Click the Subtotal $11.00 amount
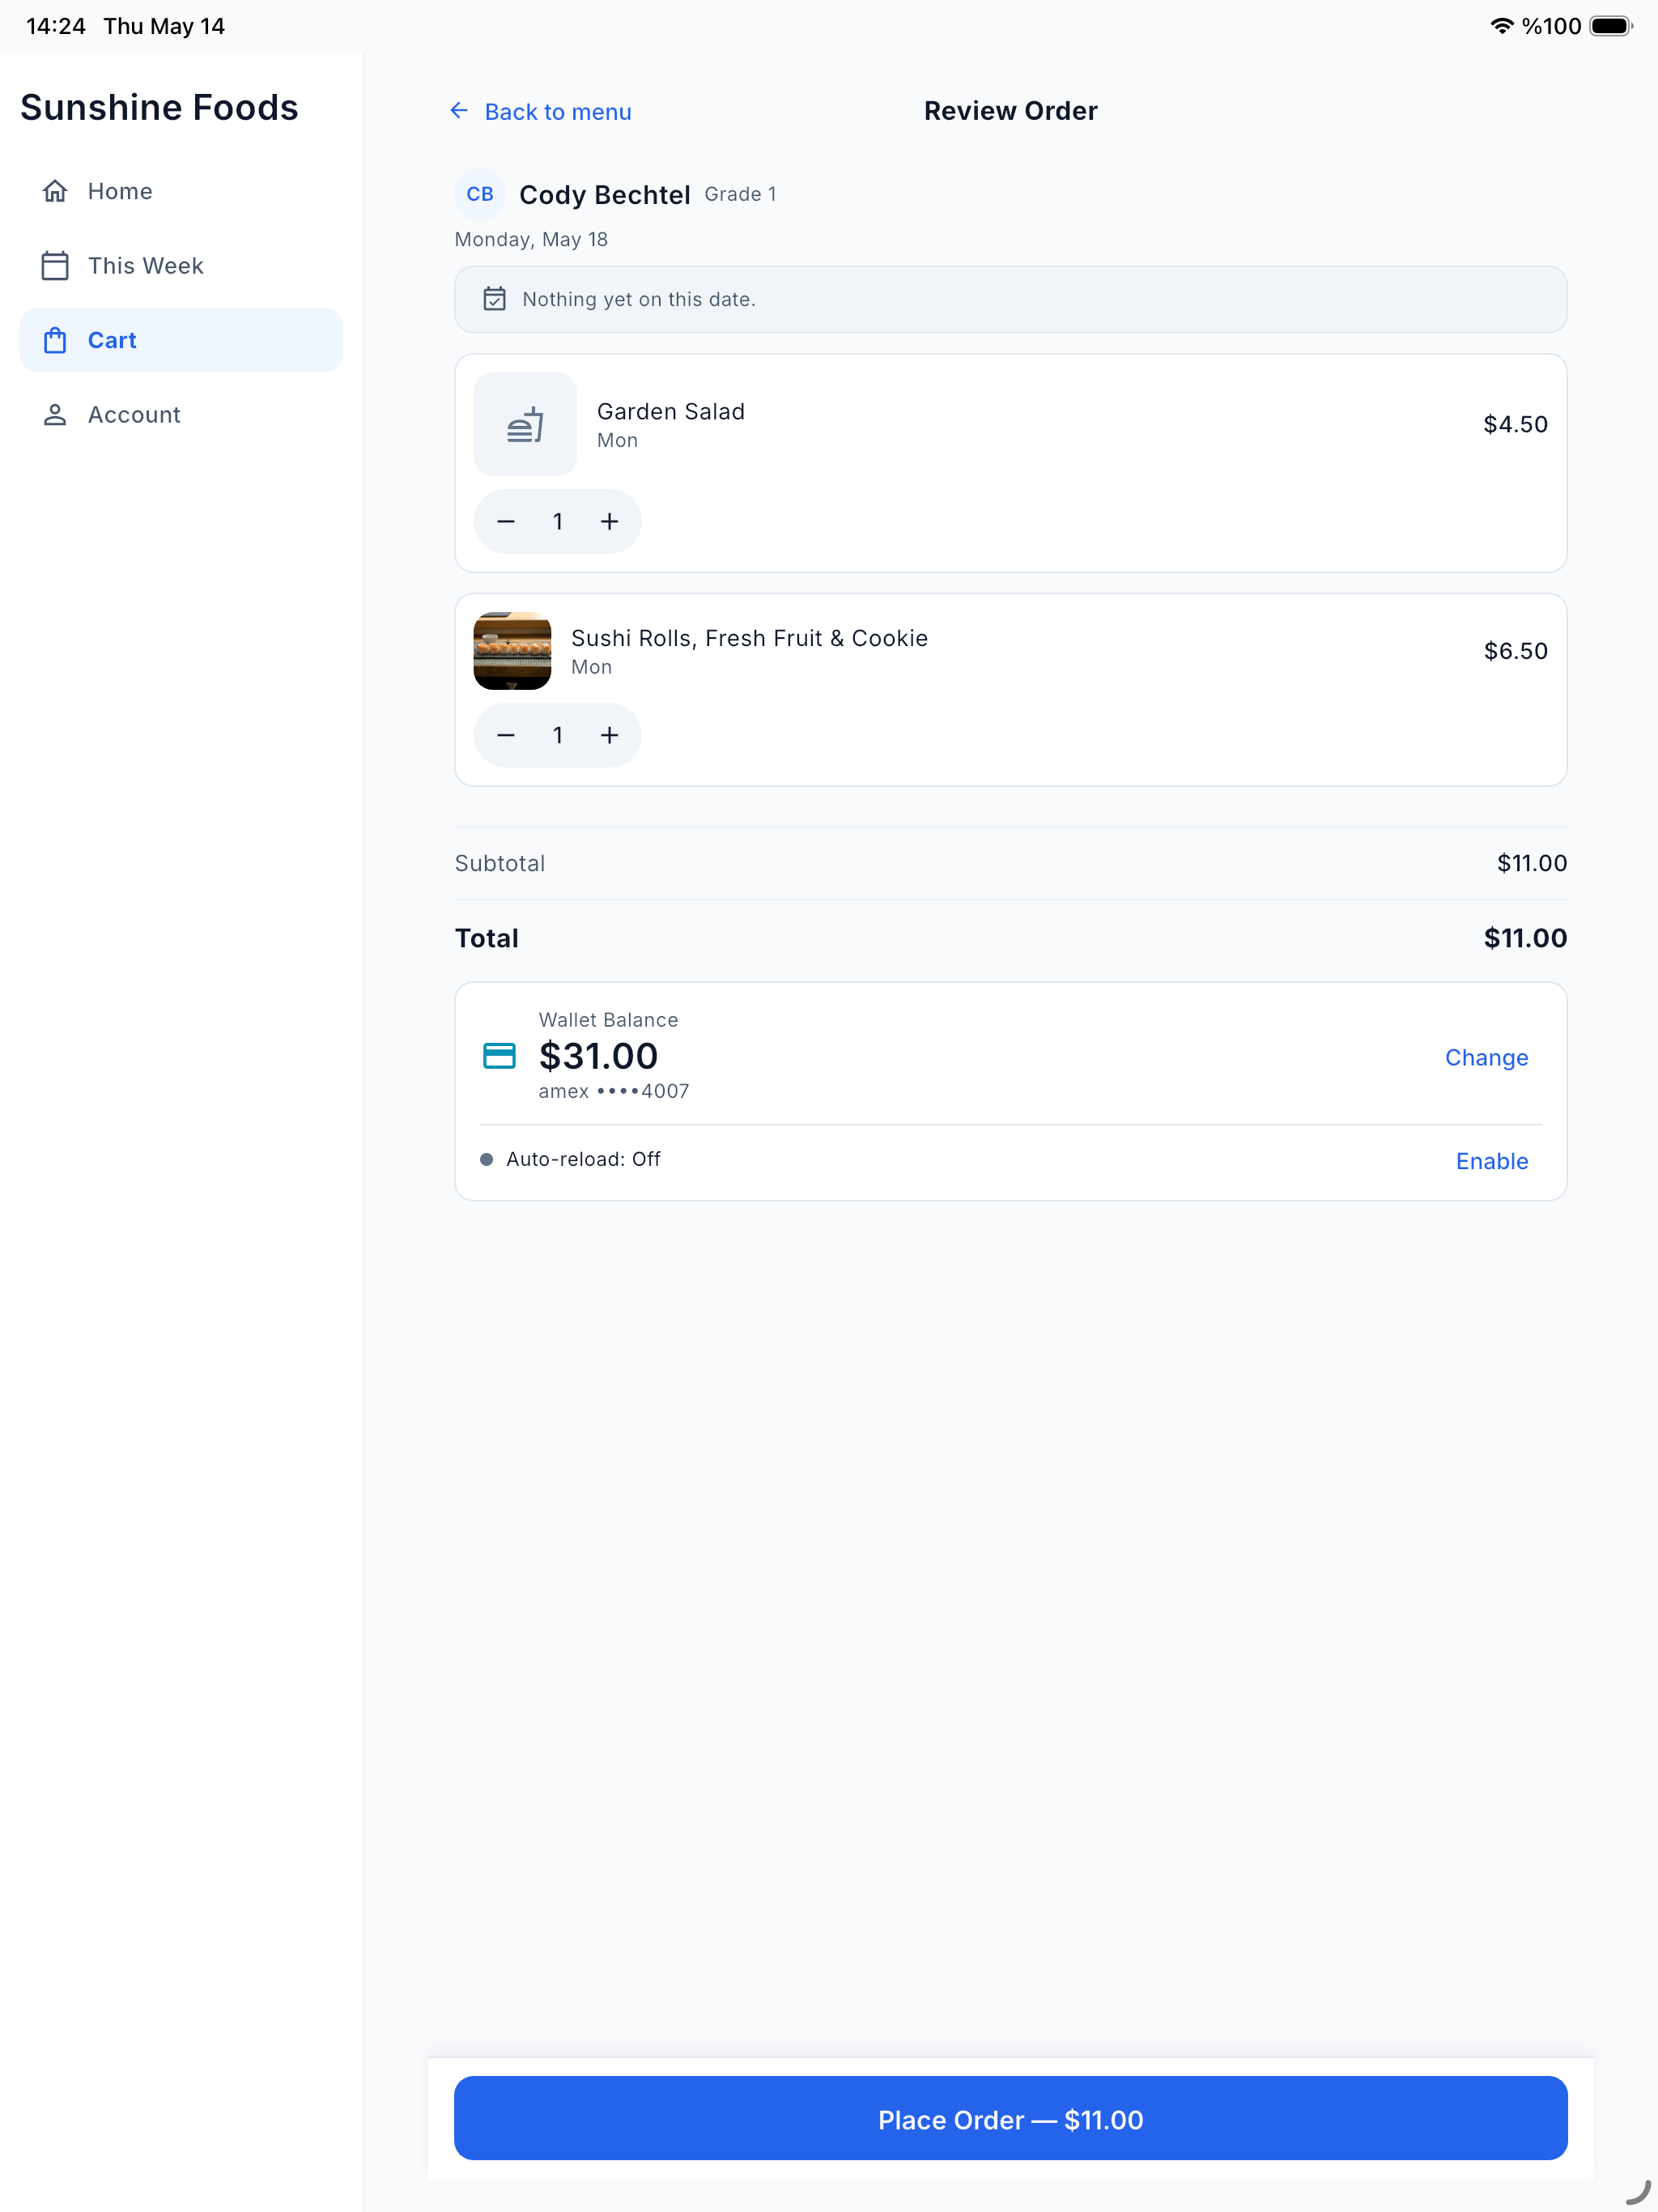The width and height of the screenshot is (1658, 2212). click(x=1531, y=863)
